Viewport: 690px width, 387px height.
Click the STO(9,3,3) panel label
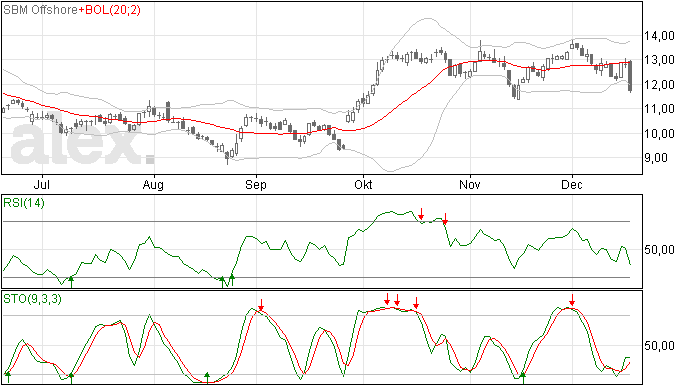click(33, 299)
